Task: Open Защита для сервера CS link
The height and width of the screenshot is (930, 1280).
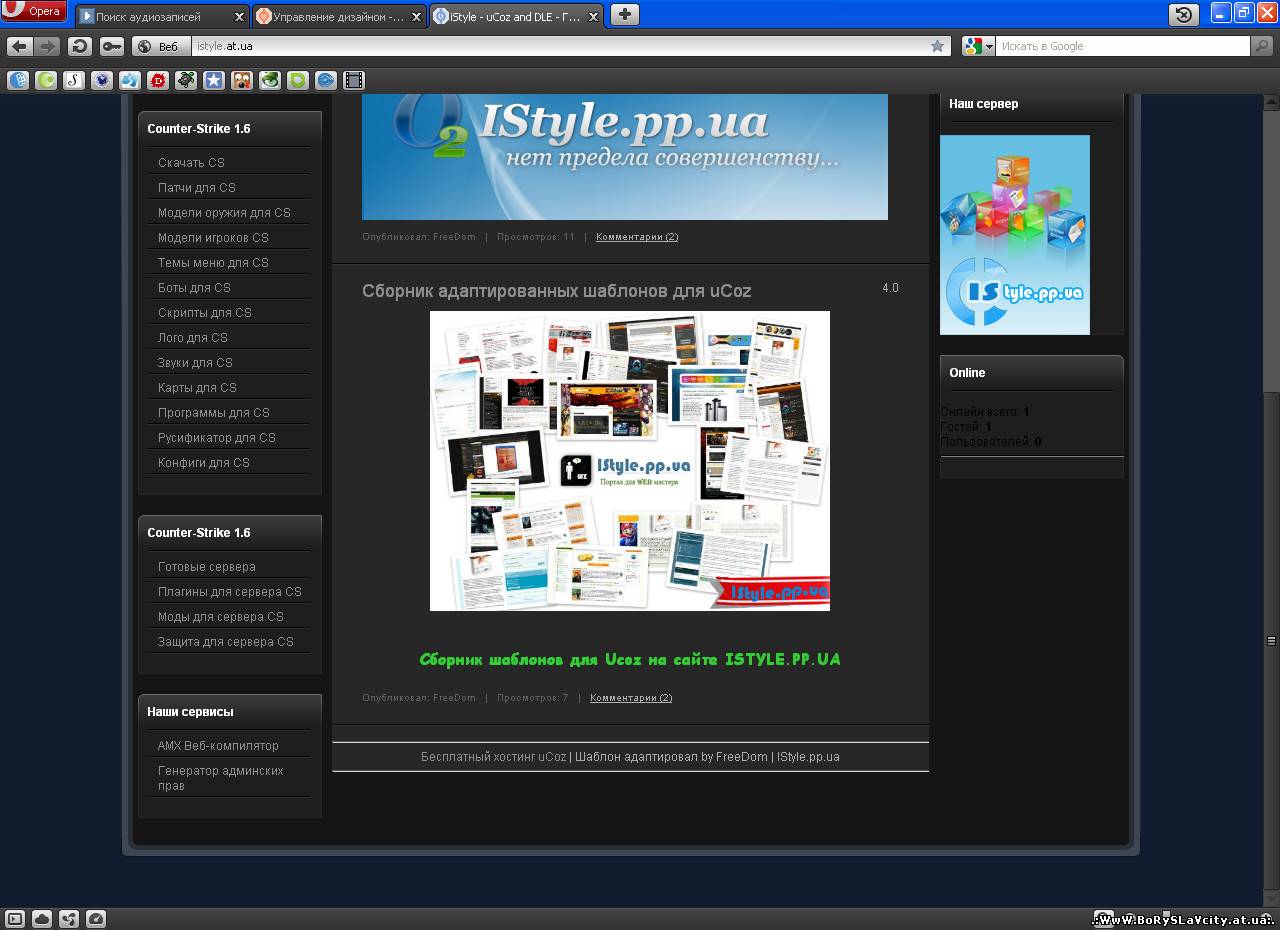Action: 226,642
